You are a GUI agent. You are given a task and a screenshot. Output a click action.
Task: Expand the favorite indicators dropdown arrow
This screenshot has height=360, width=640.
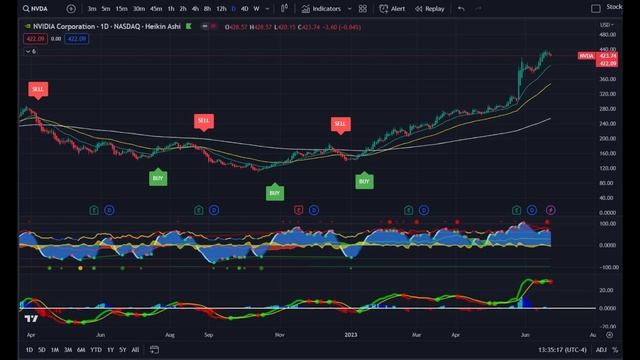click(349, 9)
